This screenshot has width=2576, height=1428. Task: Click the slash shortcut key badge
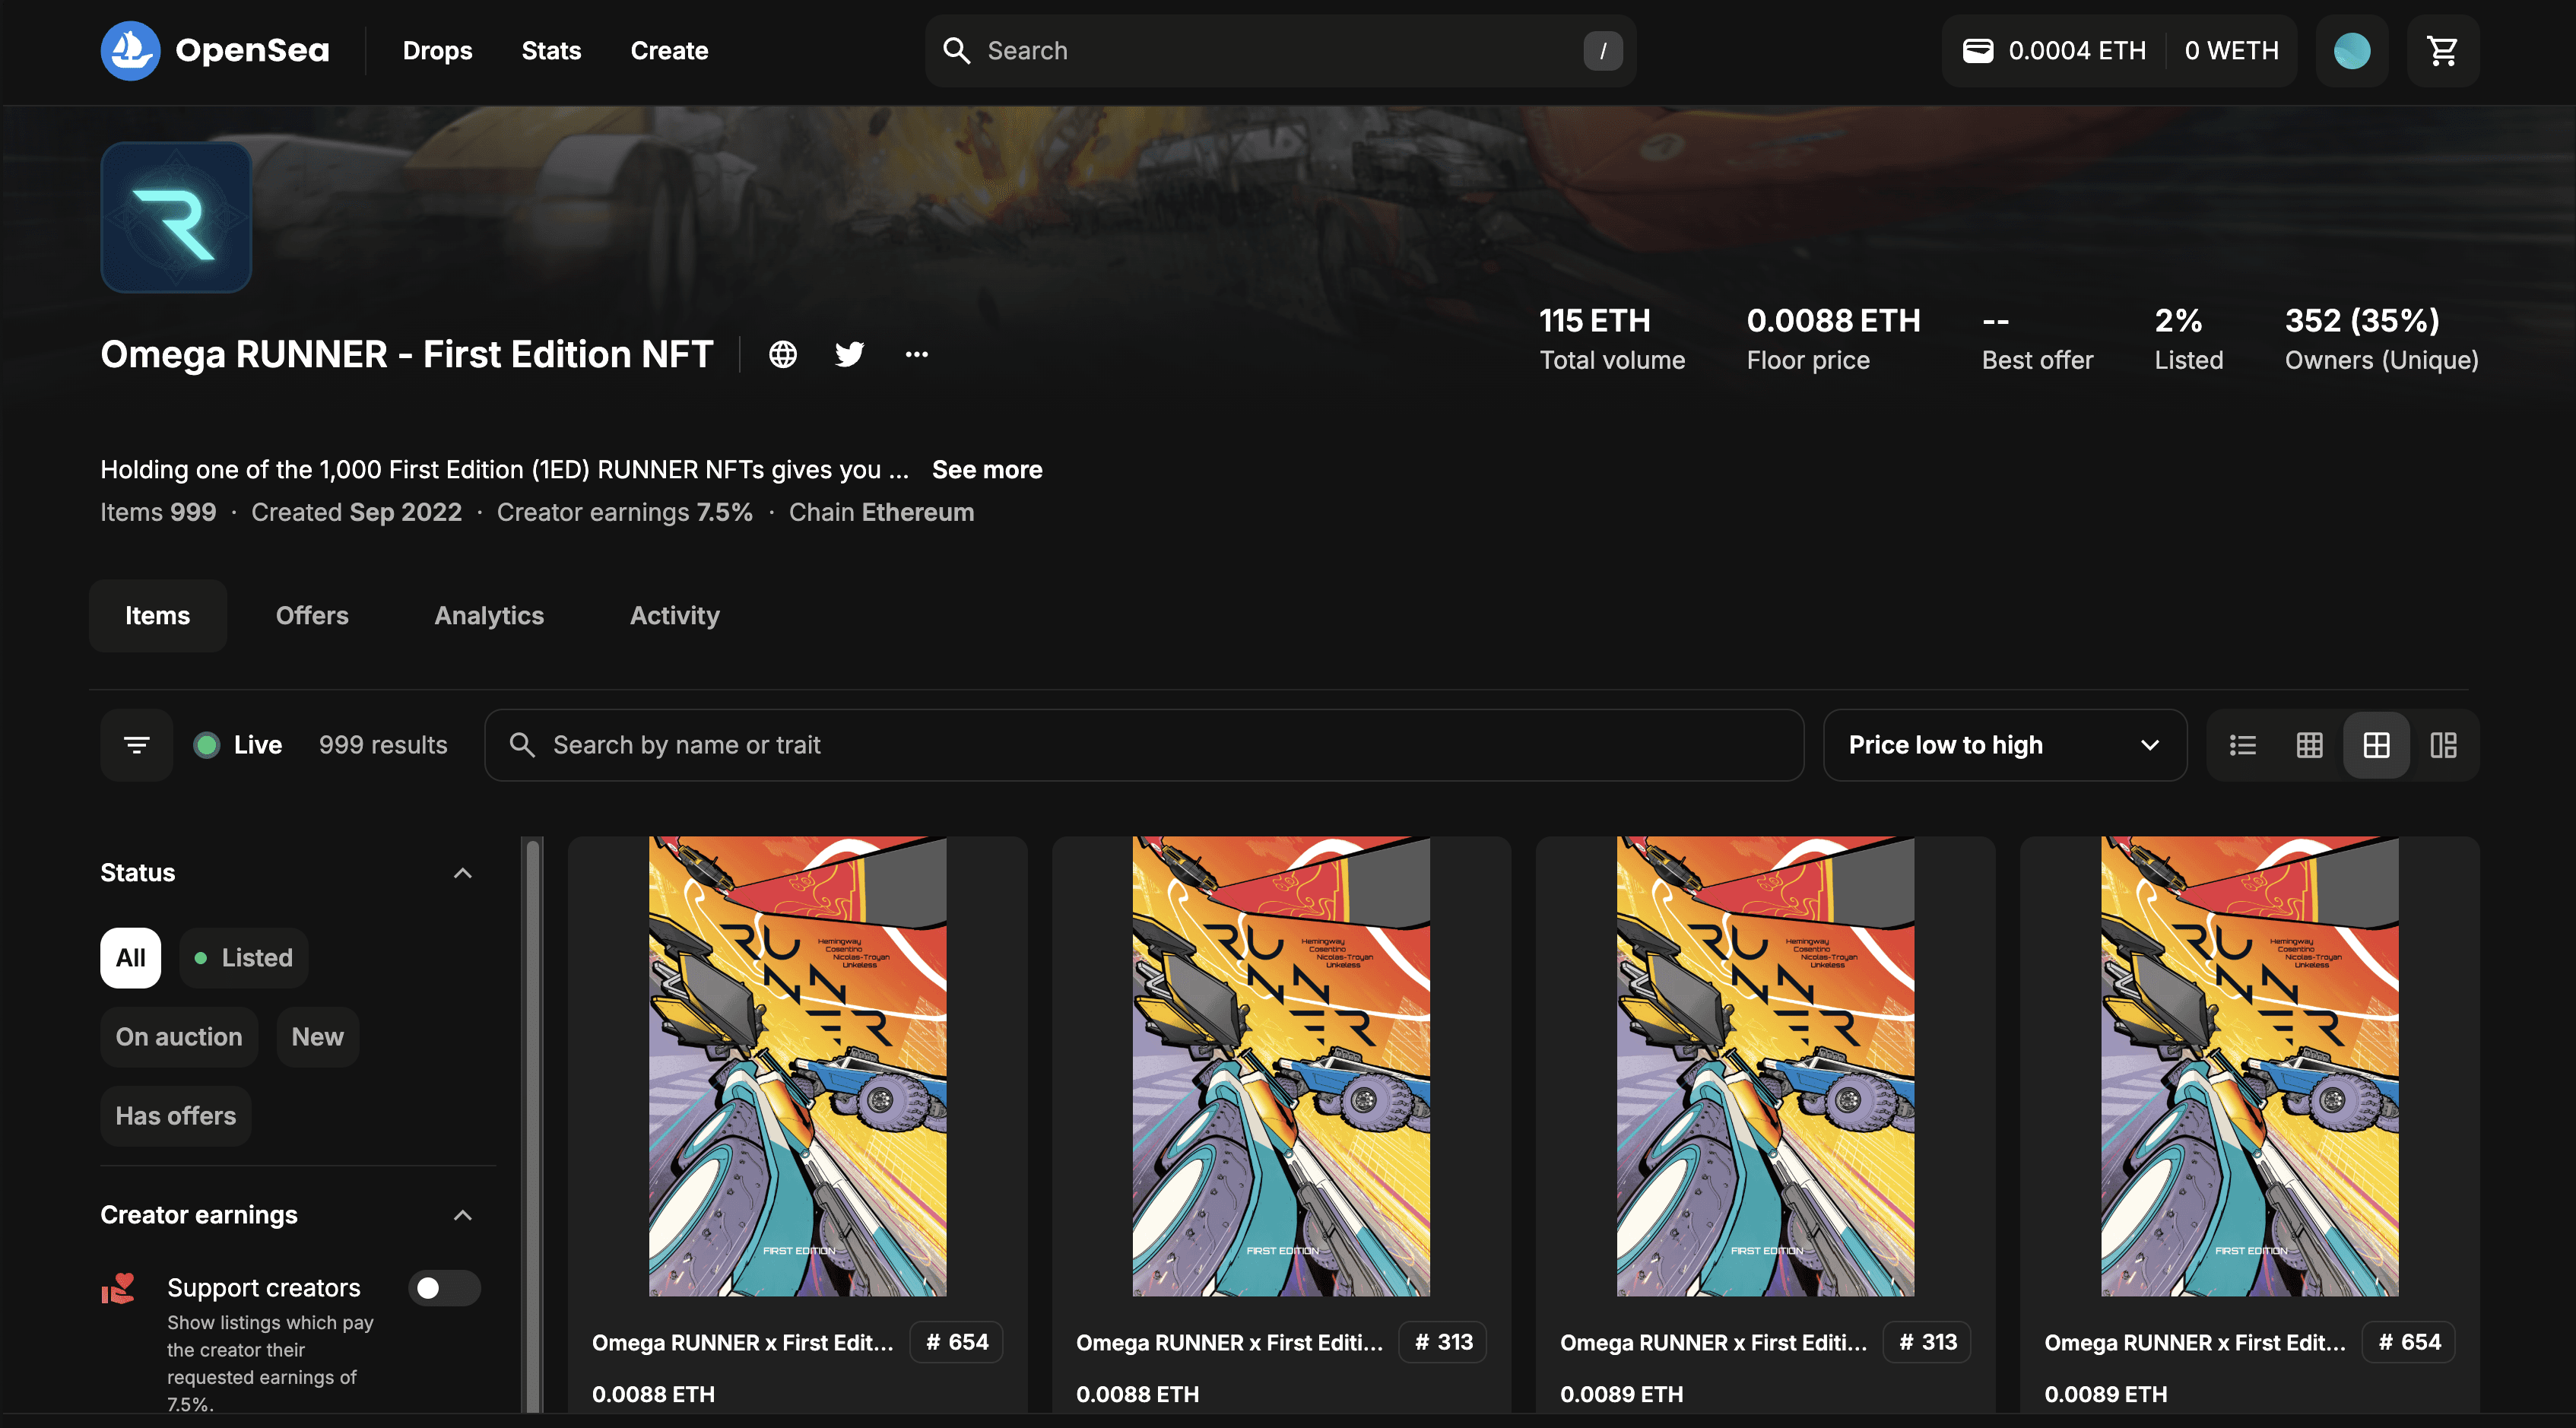pyautogui.click(x=1602, y=50)
